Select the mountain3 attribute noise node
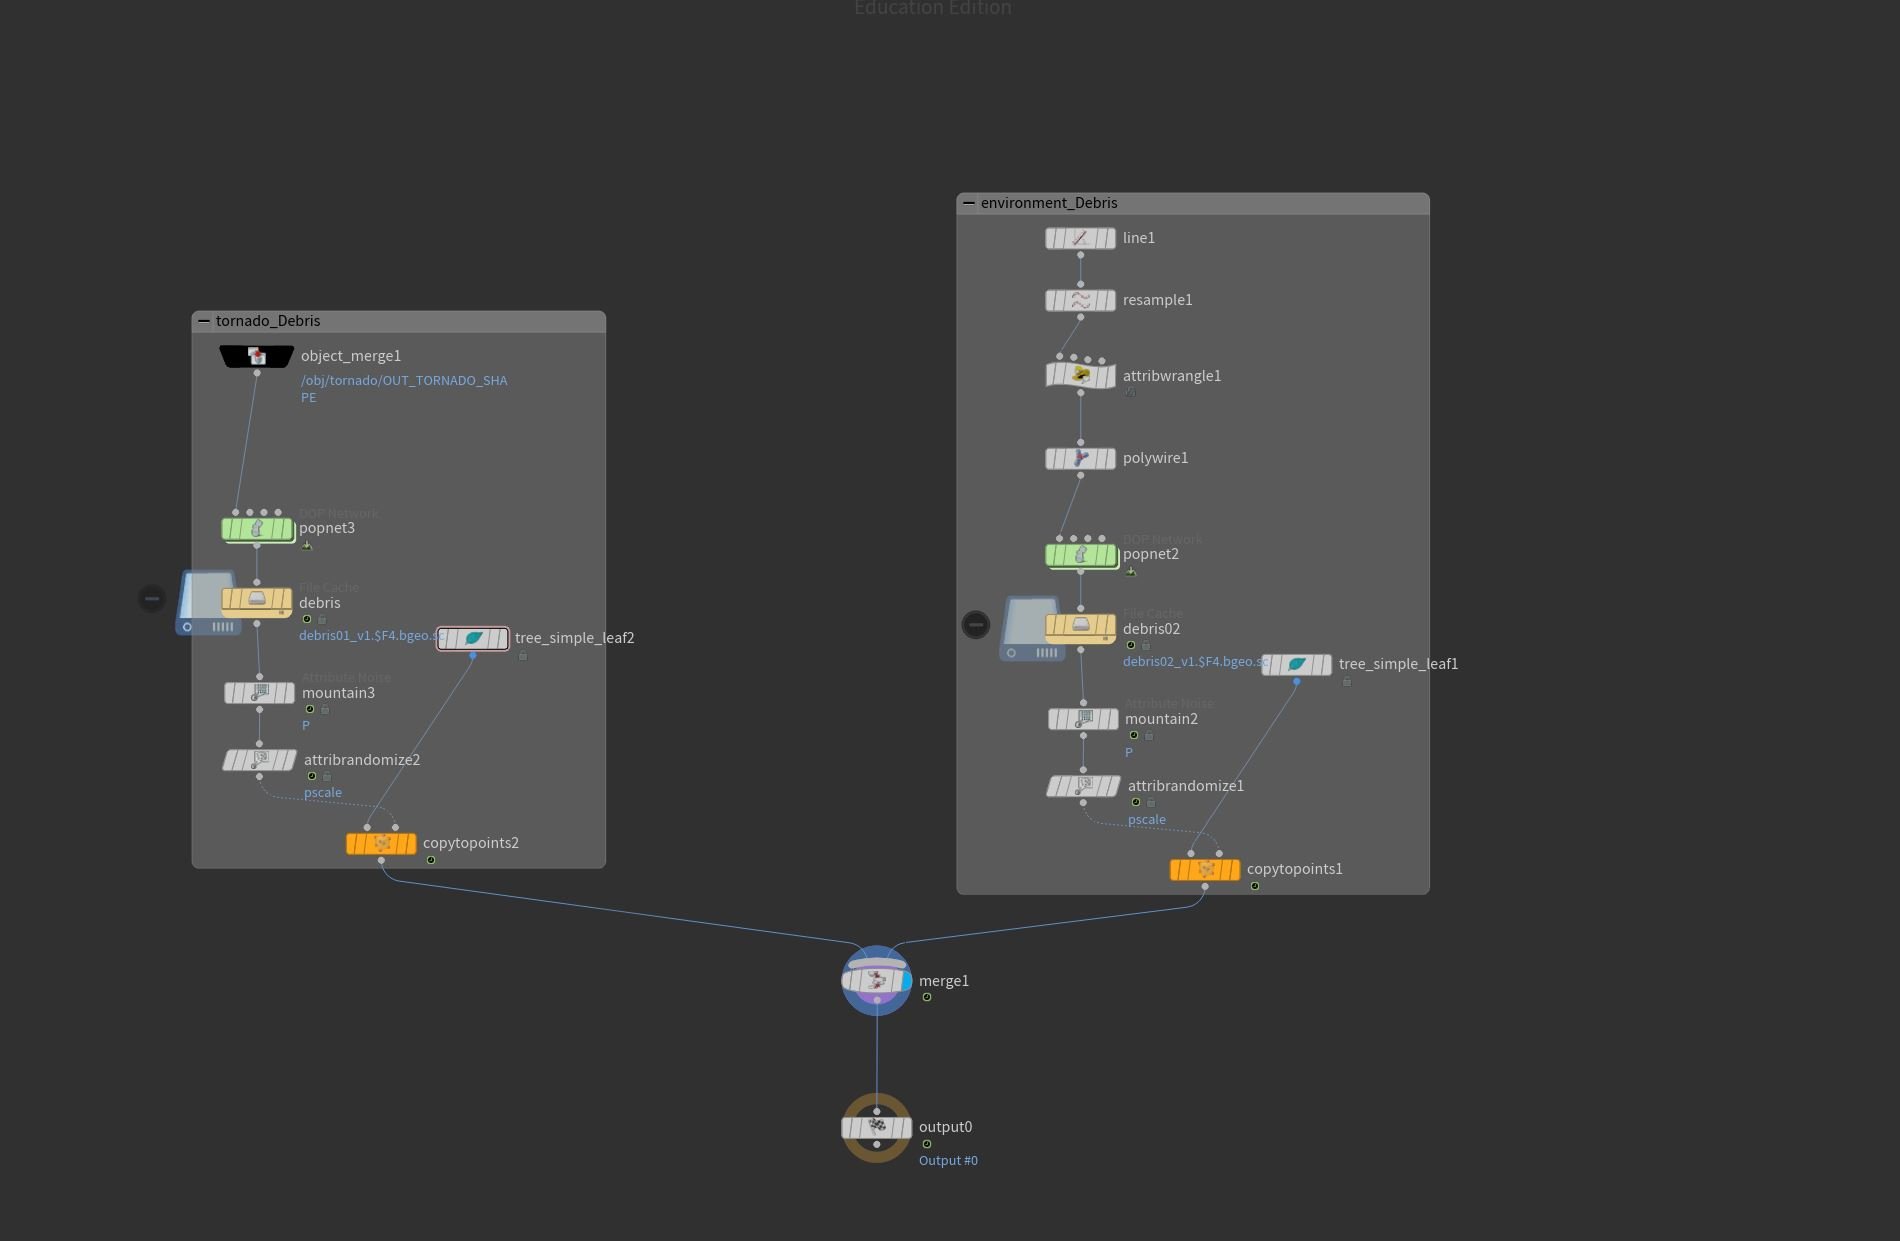The height and width of the screenshot is (1241, 1900). click(x=259, y=692)
